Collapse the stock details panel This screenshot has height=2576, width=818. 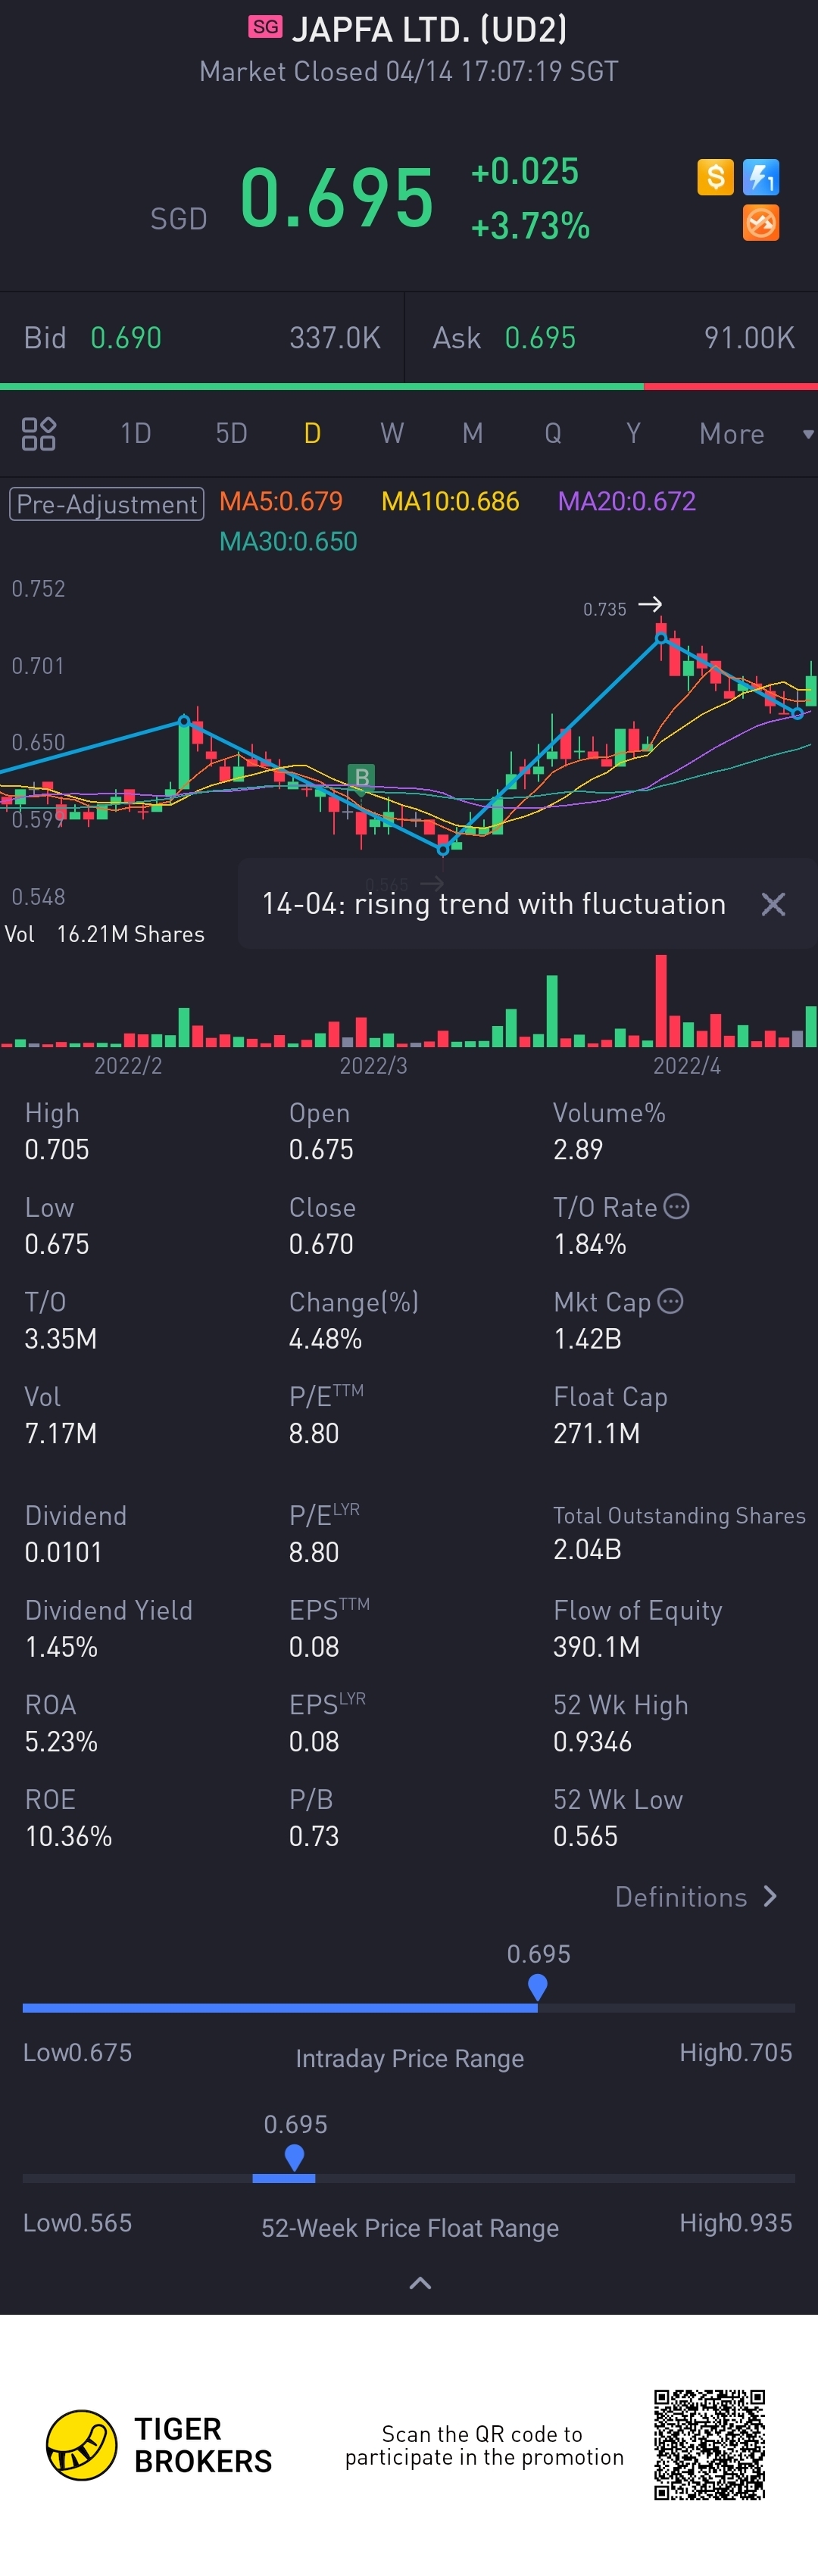coord(420,2283)
